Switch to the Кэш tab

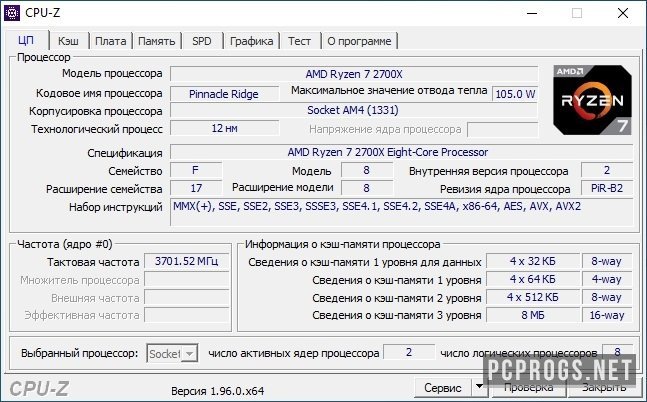pos(68,41)
